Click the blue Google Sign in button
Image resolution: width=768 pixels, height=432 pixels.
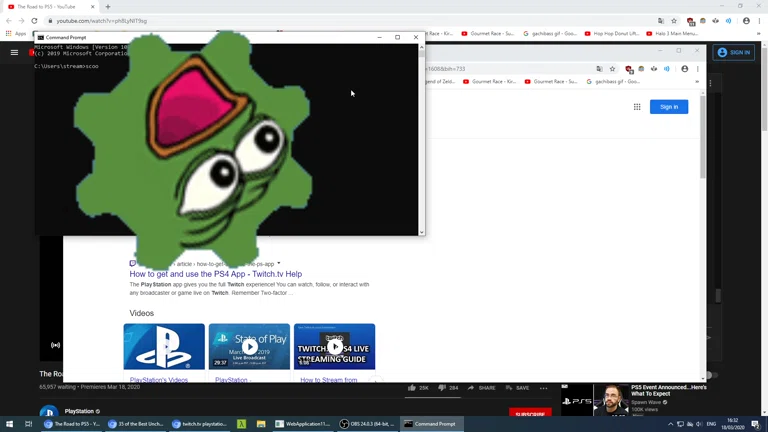click(x=669, y=107)
